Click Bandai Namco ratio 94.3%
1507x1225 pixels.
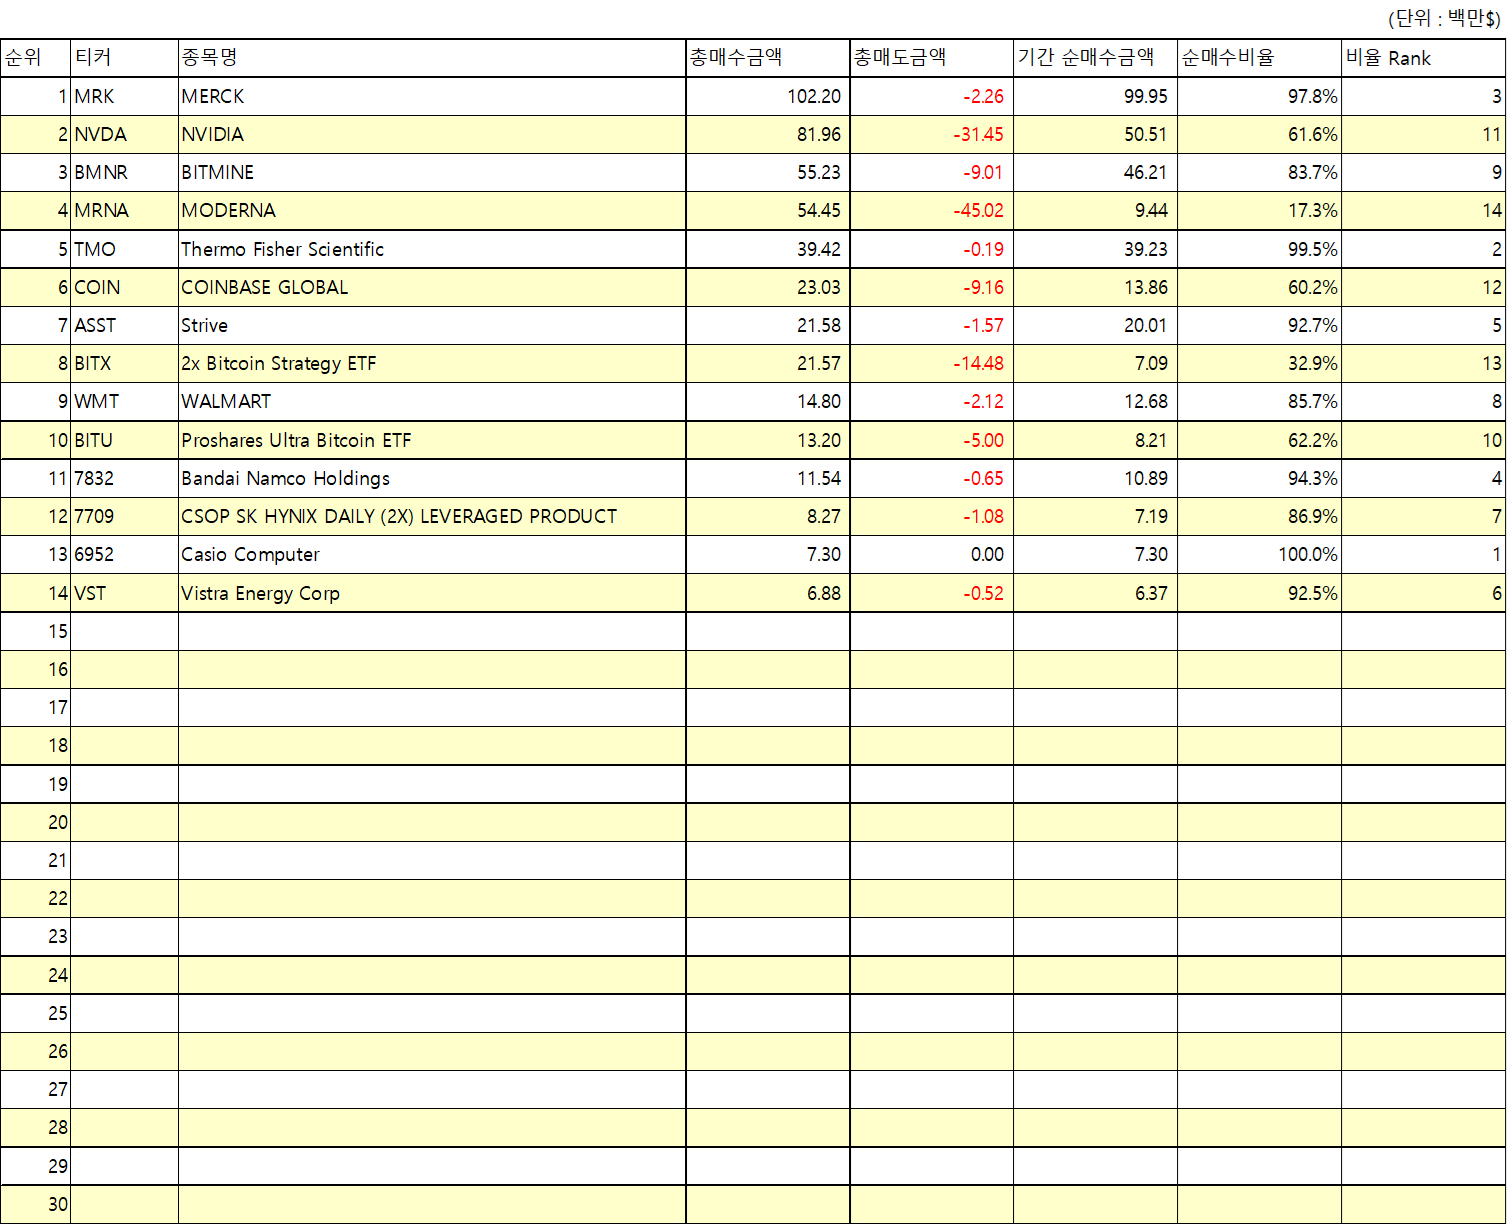click(1260, 478)
